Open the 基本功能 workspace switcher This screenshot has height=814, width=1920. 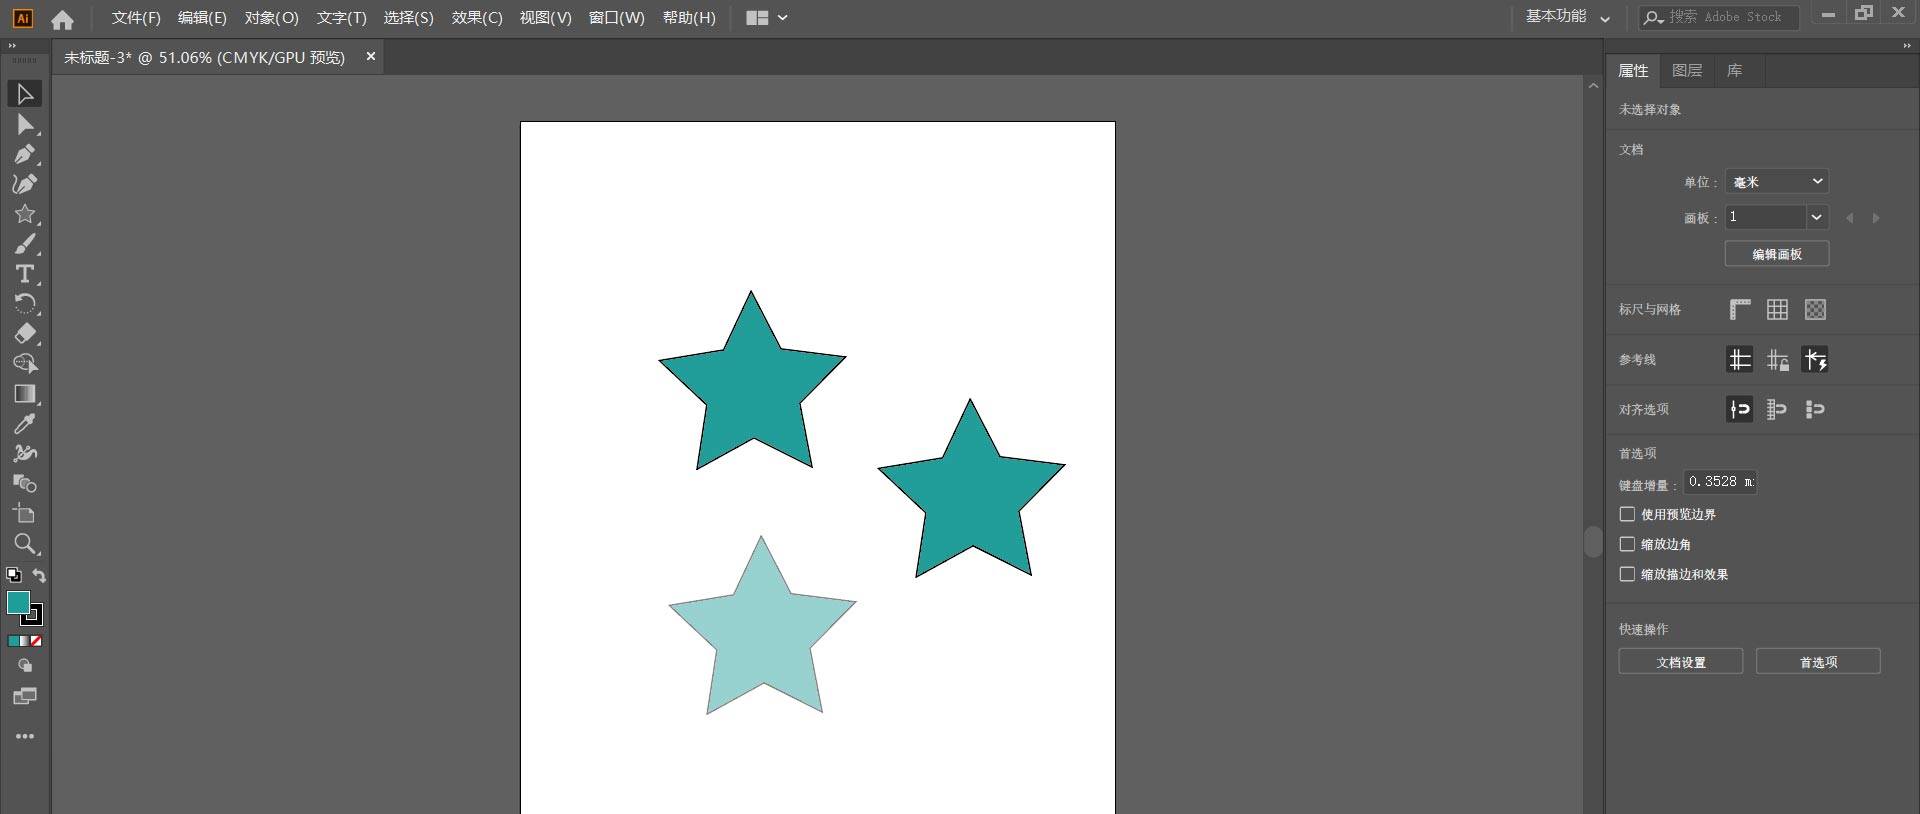pyautogui.click(x=1567, y=17)
